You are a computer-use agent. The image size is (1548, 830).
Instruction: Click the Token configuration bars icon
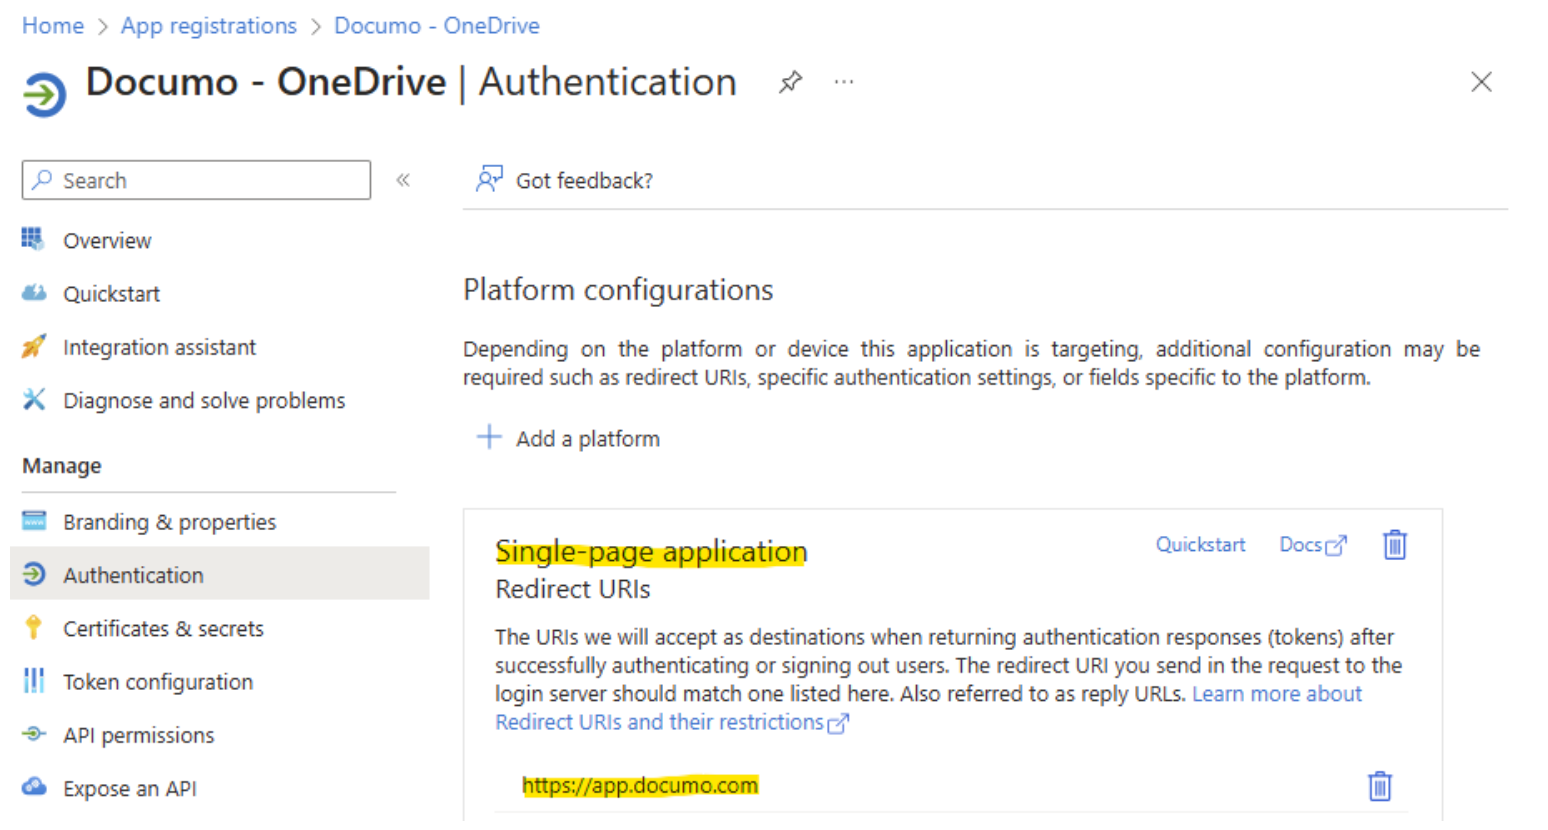pos(34,681)
